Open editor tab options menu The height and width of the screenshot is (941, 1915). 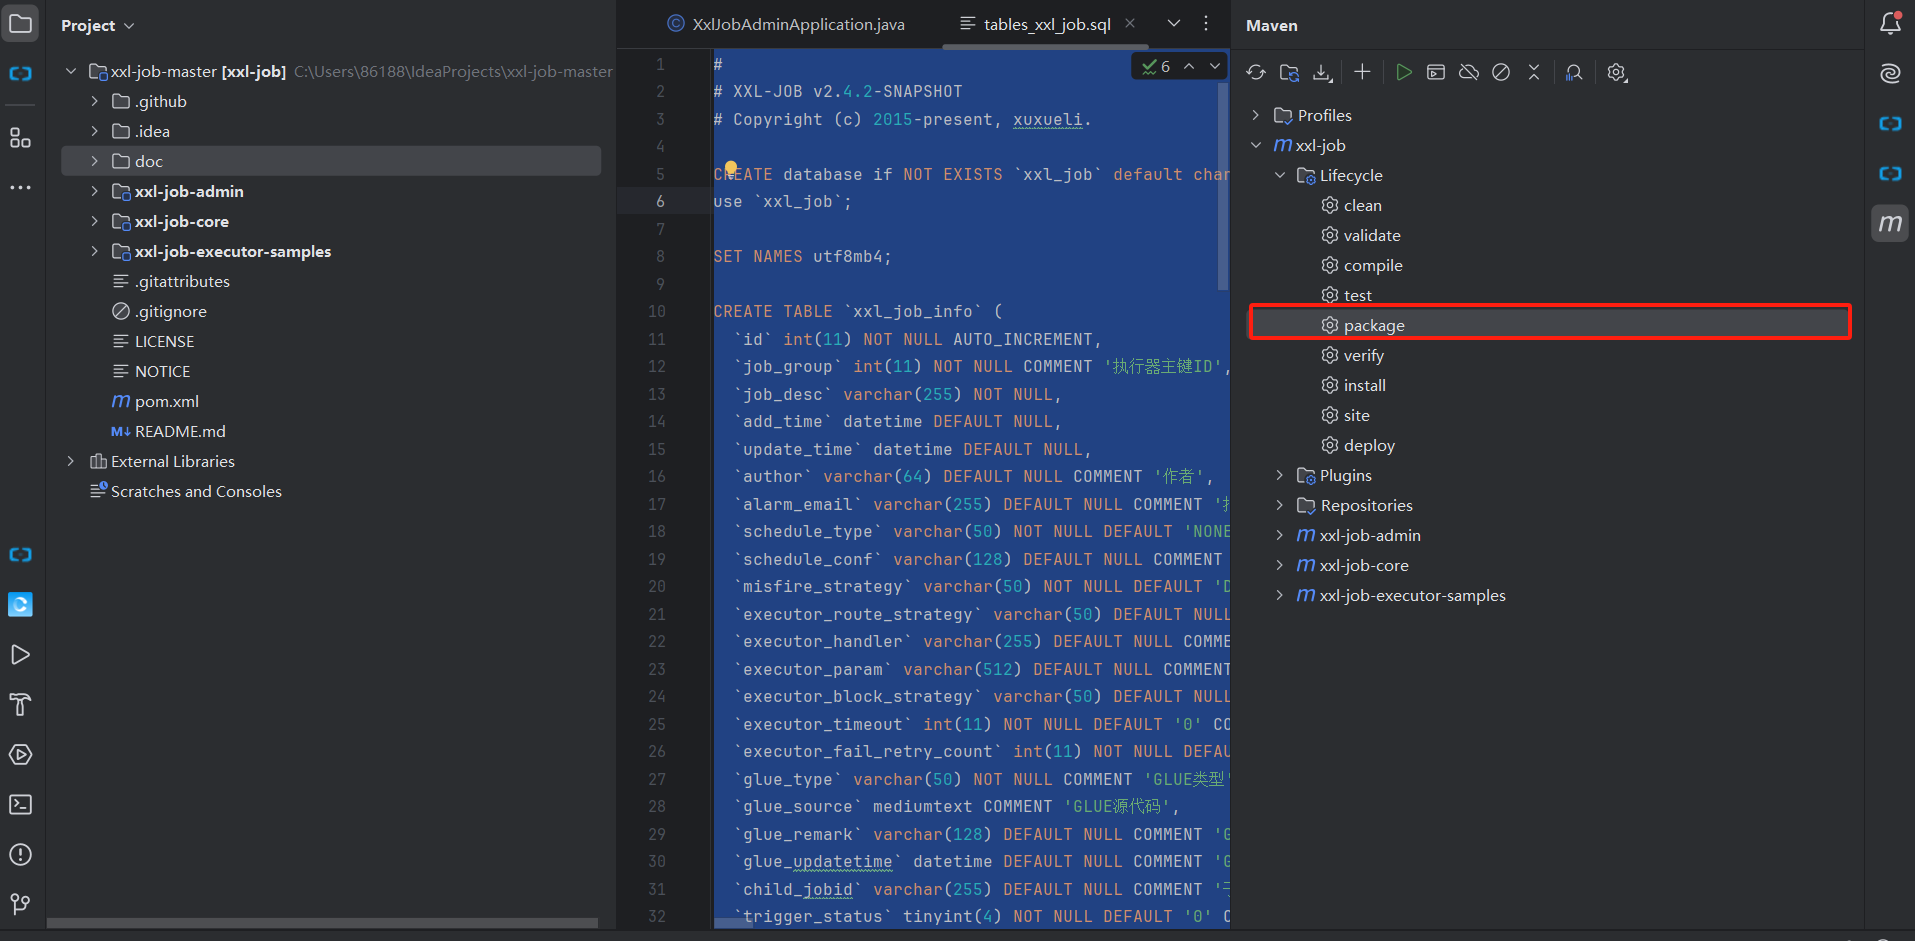(x=1206, y=23)
